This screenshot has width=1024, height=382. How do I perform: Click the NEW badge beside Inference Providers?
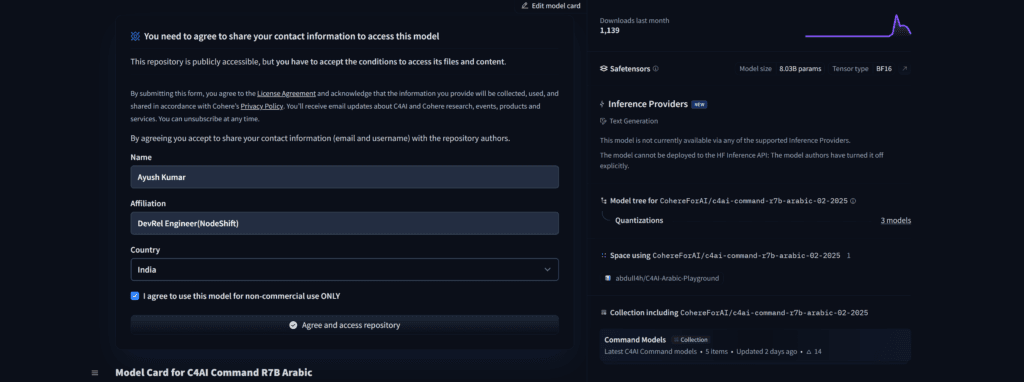[x=699, y=104]
